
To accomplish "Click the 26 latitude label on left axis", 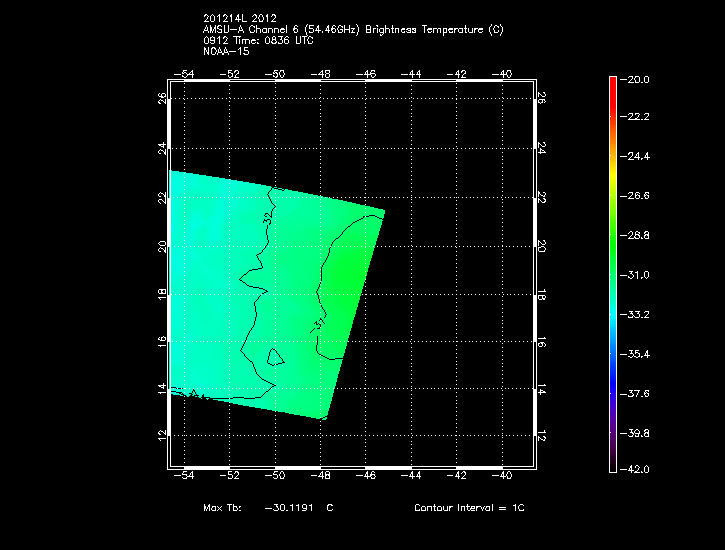I will [x=162, y=98].
